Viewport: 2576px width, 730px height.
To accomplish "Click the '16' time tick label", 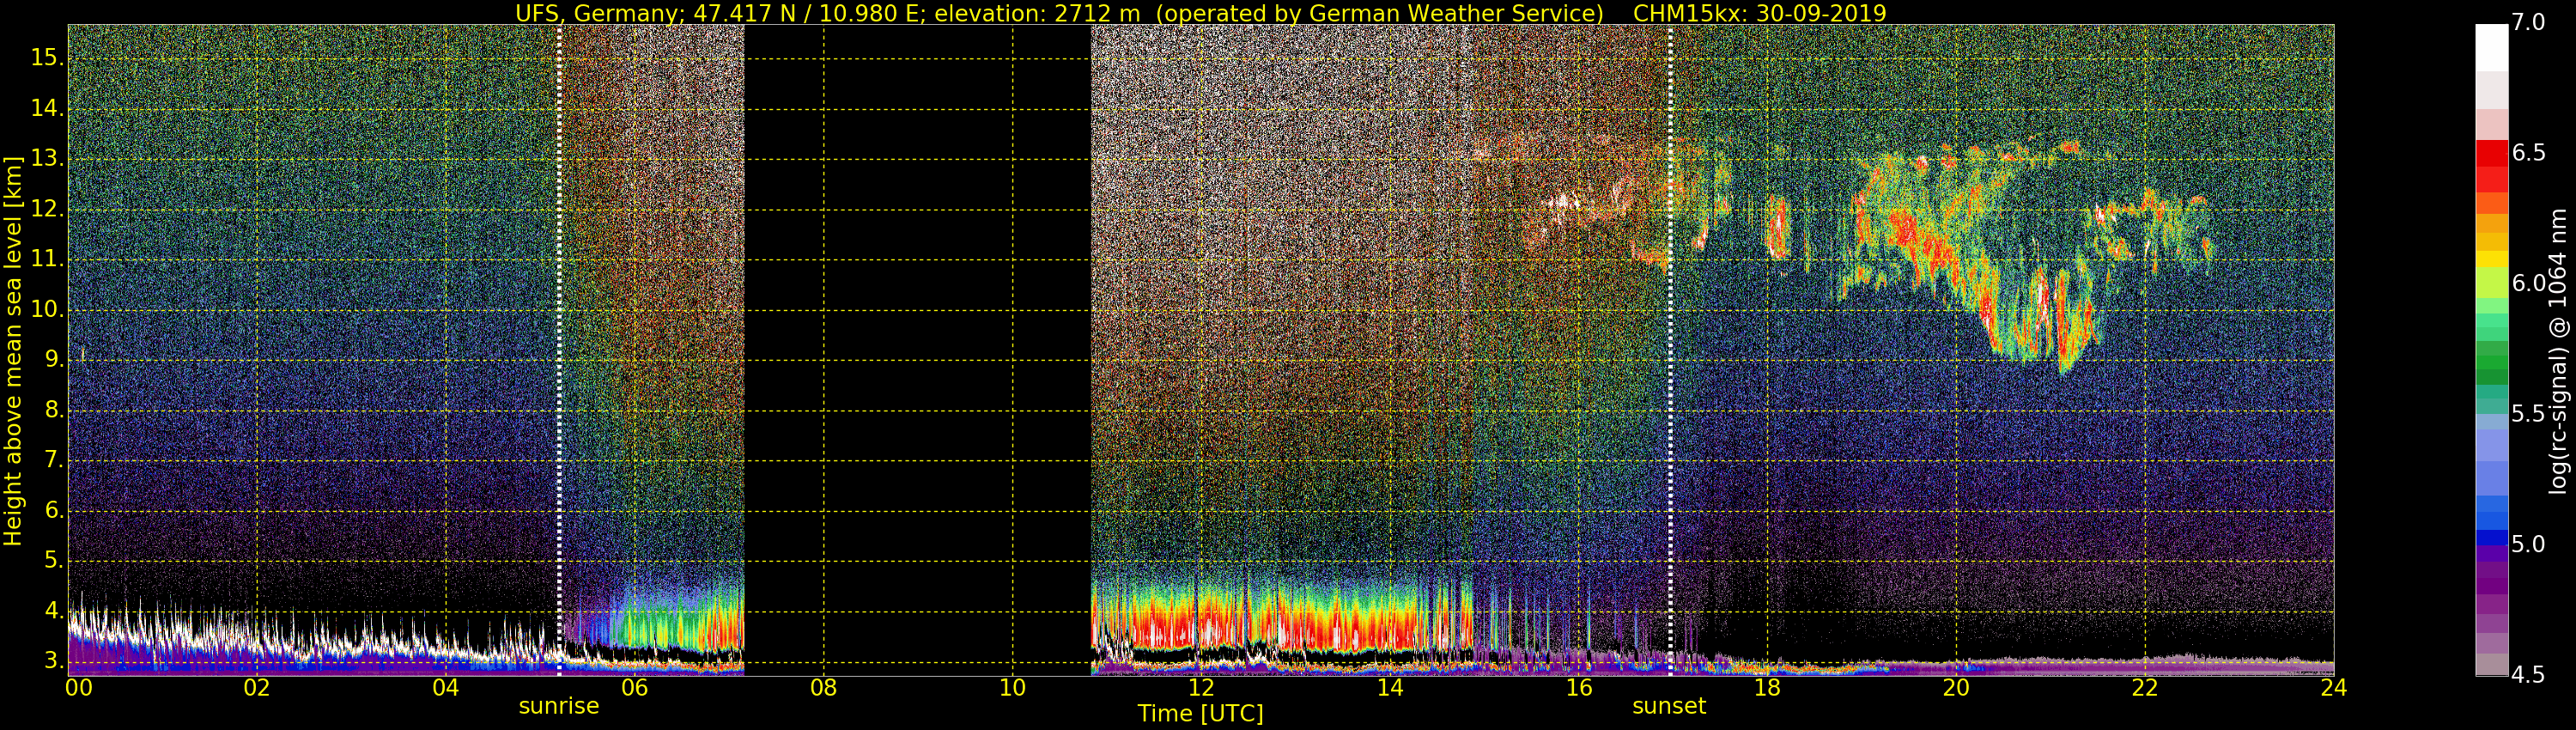I will tap(1579, 688).
